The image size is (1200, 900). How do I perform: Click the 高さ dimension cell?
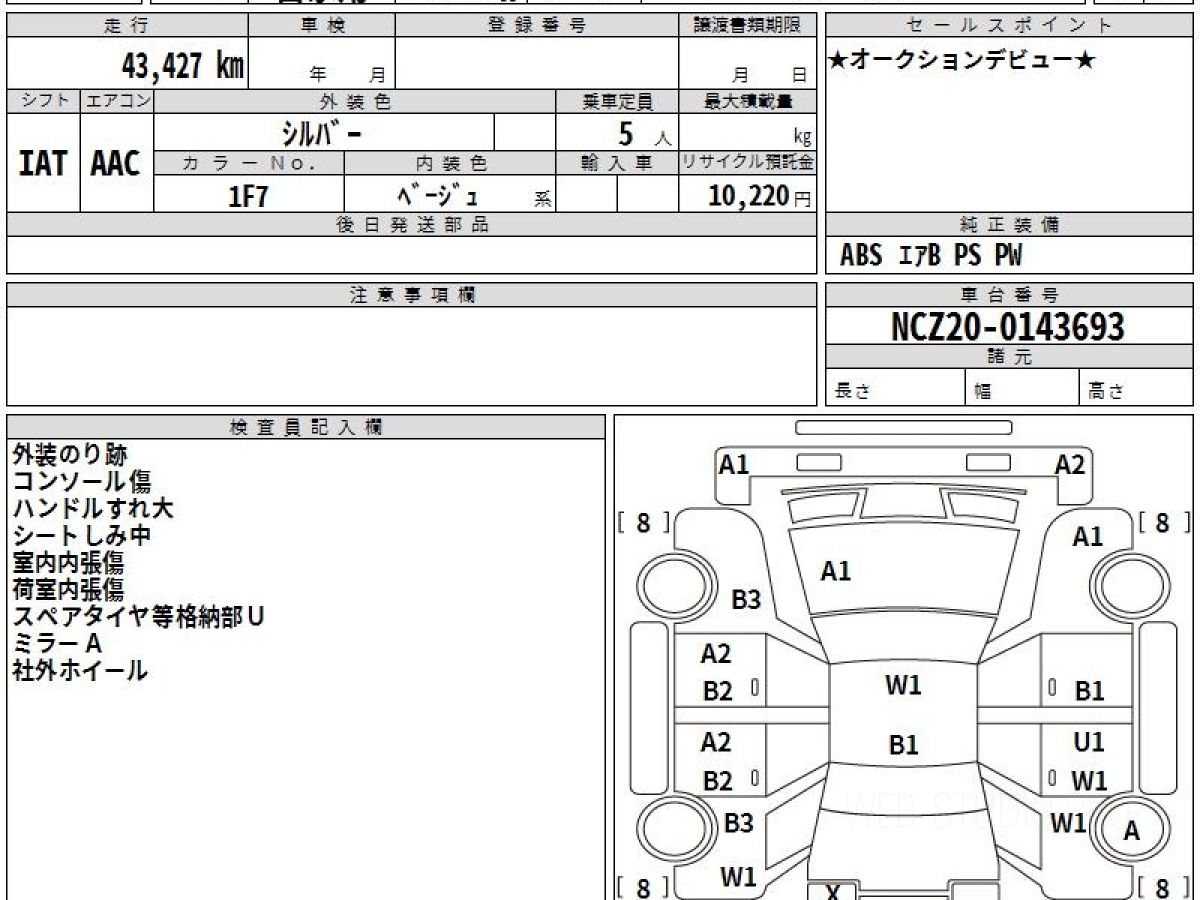tap(1136, 387)
